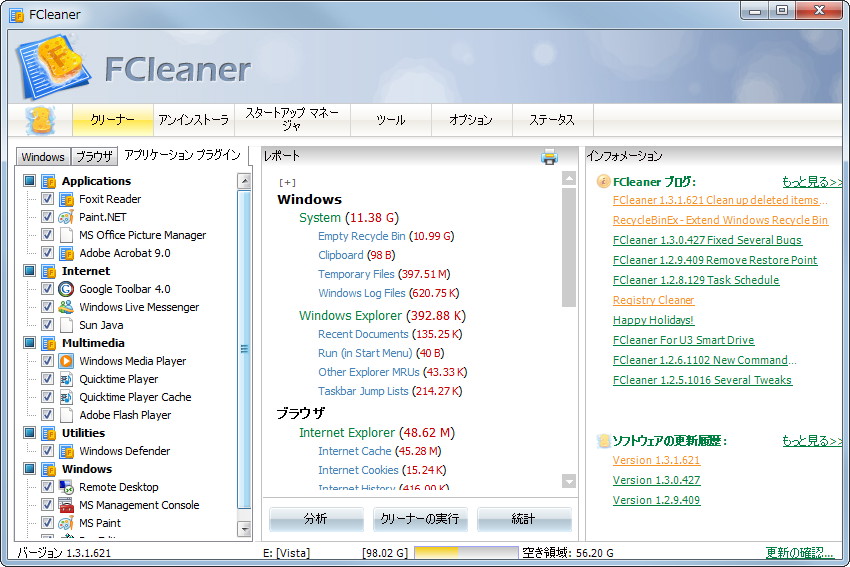Switch to the ブラウザ sub-tab
The image size is (850, 567).
click(94, 157)
